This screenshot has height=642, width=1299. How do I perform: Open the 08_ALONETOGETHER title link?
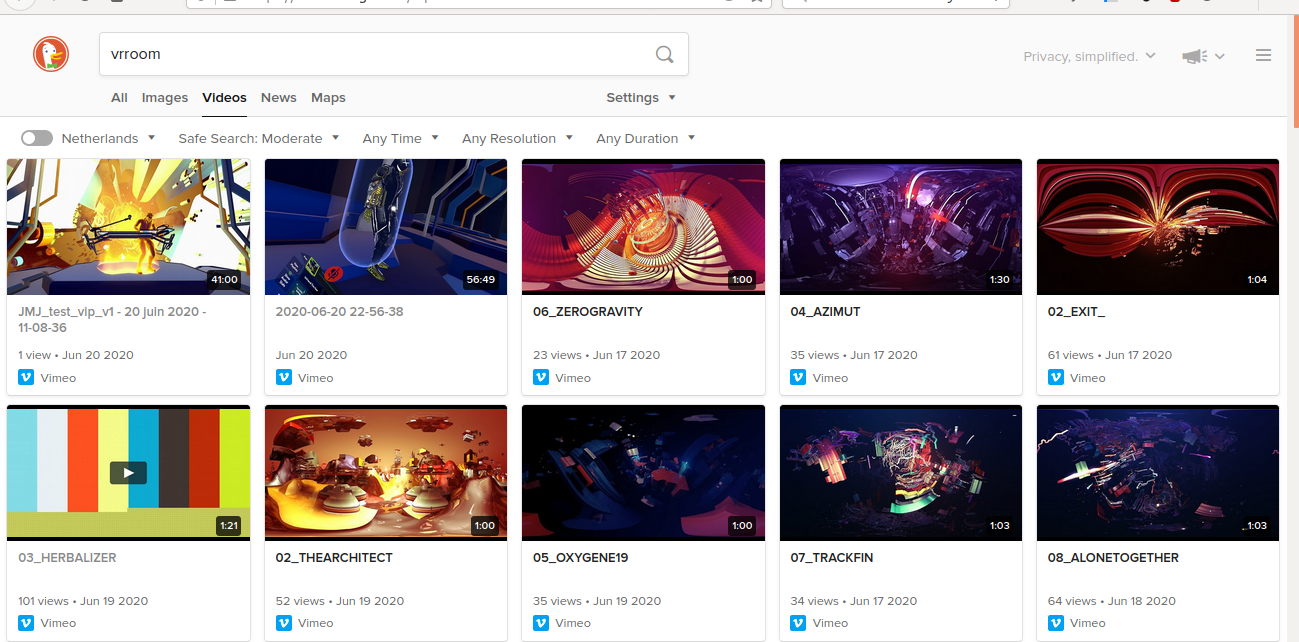[x=1113, y=557]
